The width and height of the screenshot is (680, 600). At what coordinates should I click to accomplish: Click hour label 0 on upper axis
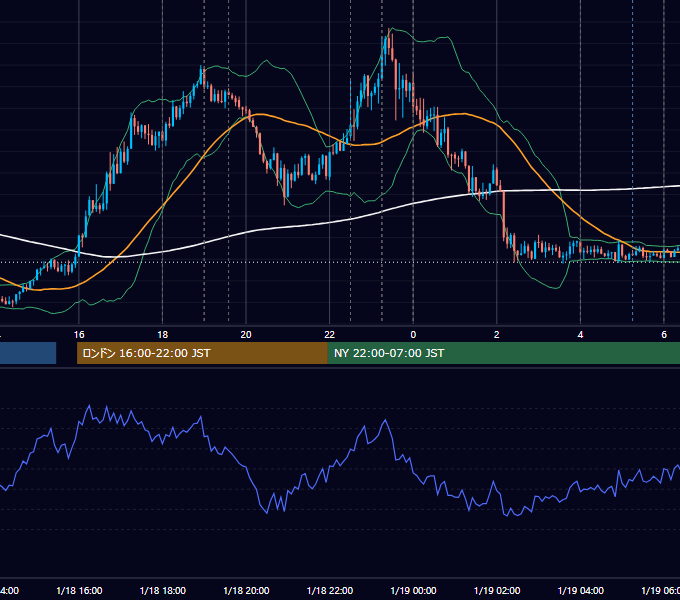tap(413, 335)
